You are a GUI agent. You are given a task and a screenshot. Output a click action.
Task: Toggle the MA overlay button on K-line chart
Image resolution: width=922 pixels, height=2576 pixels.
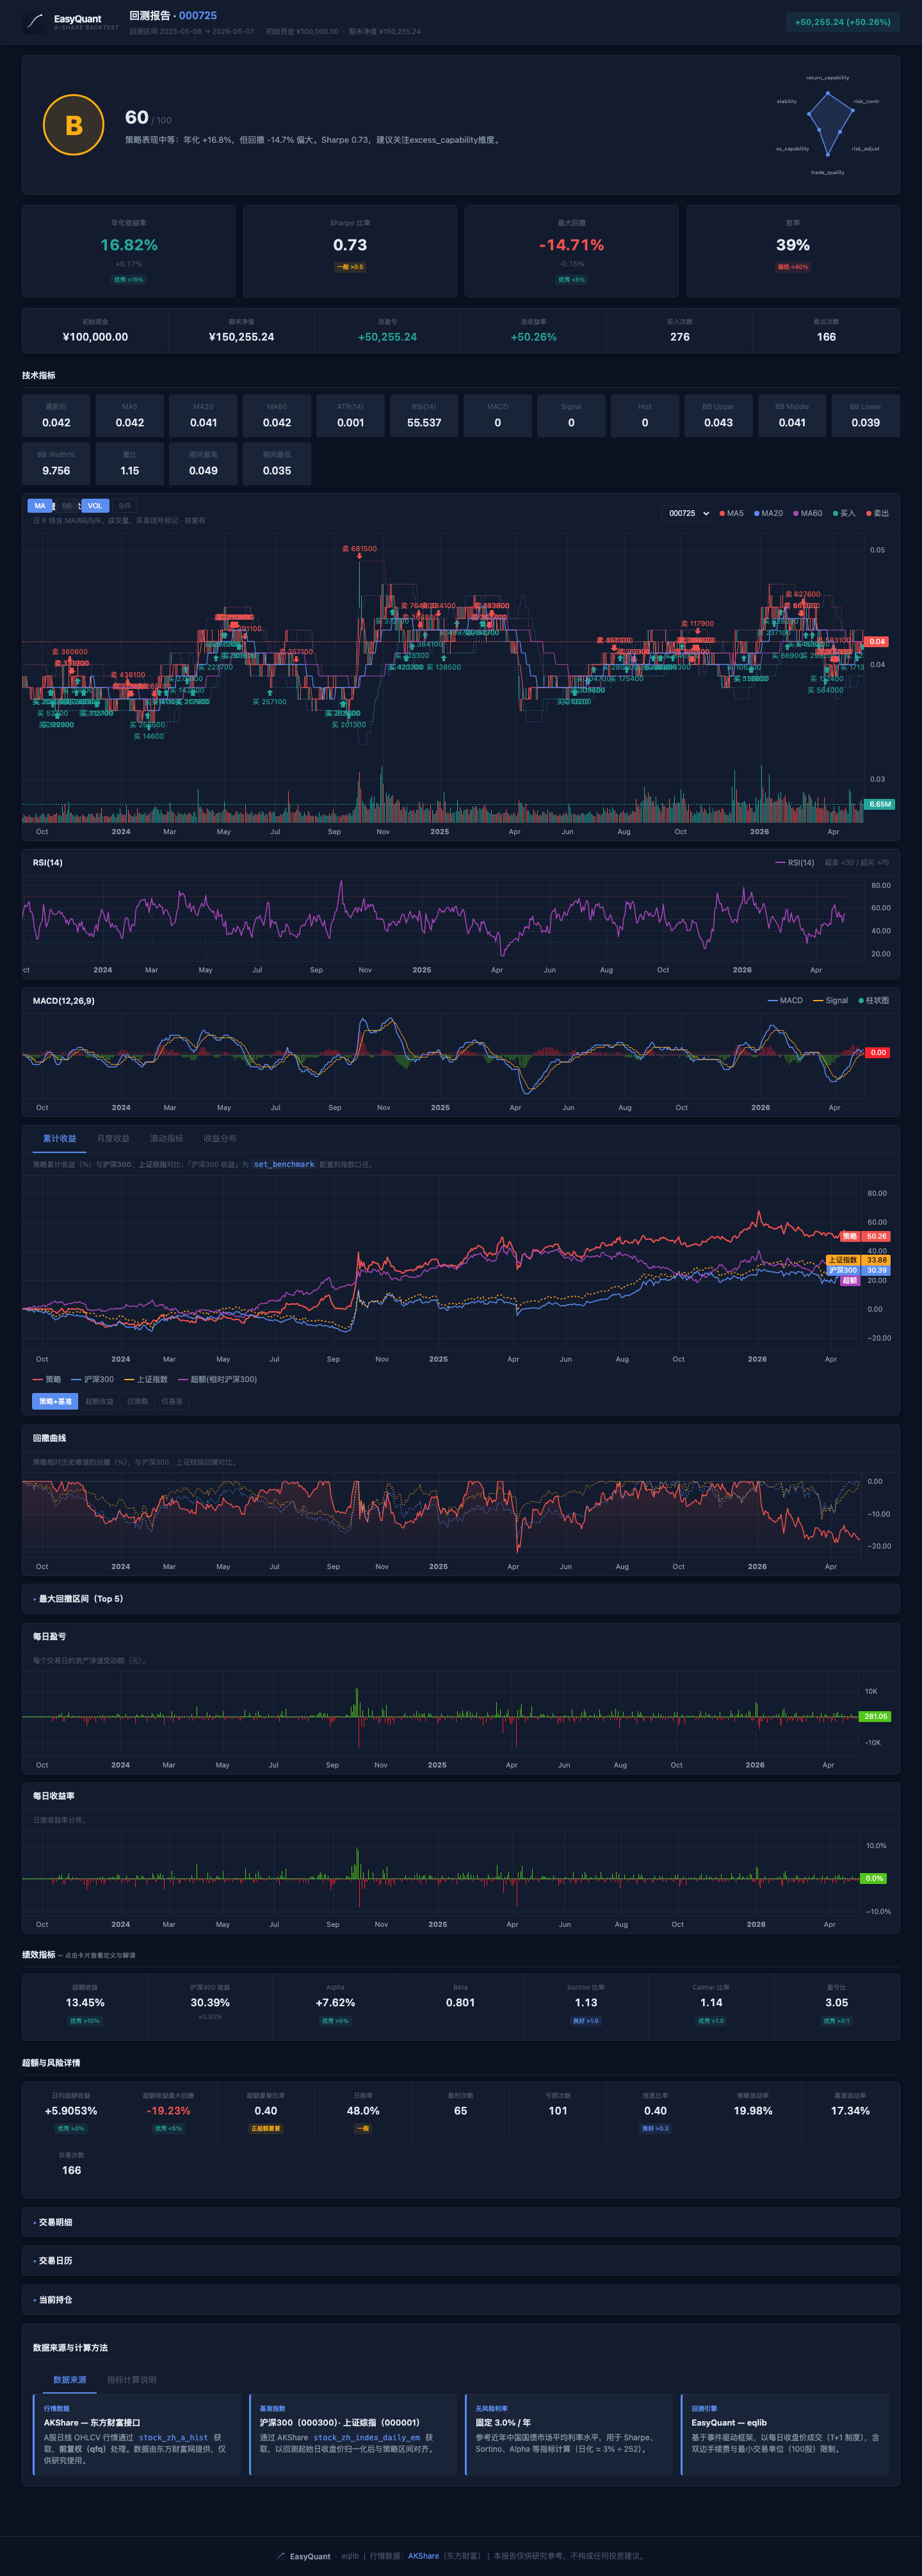pyautogui.click(x=40, y=506)
